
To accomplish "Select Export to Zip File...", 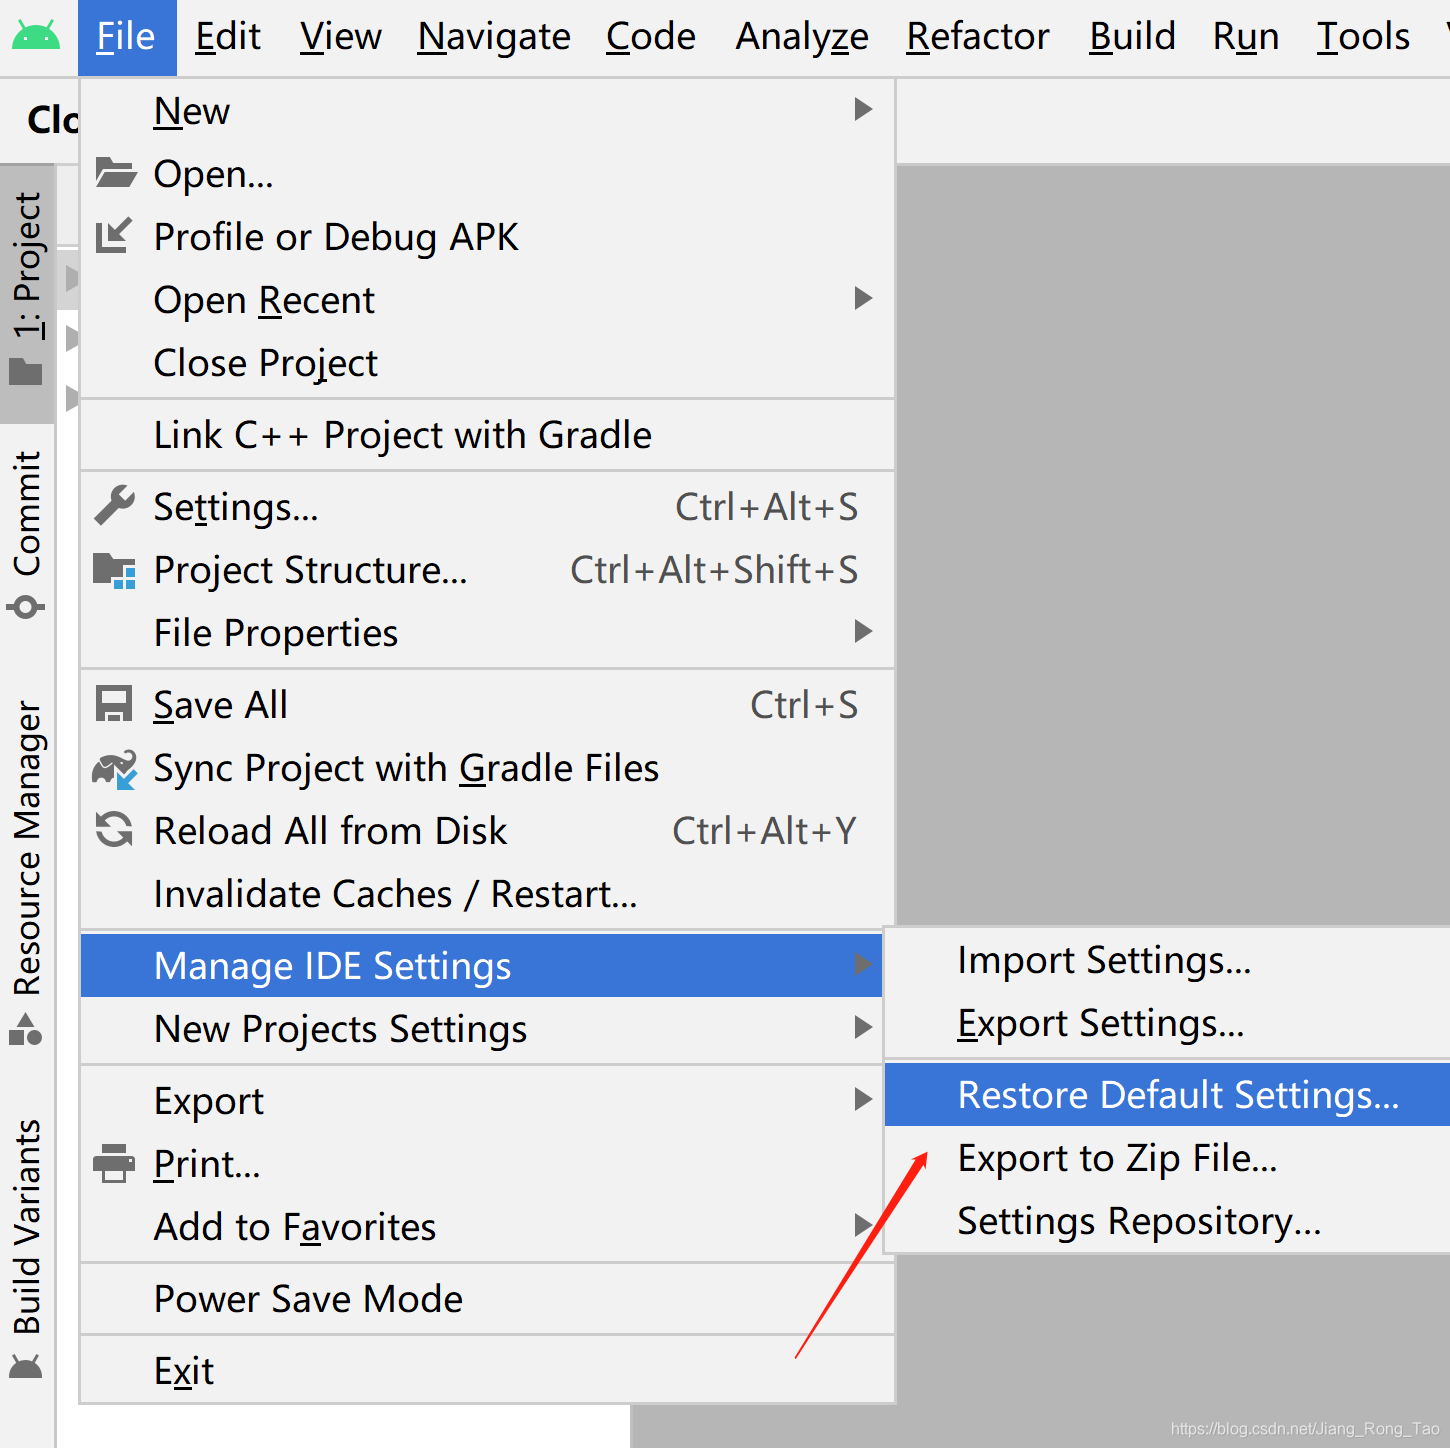I will [1168, 1157].
